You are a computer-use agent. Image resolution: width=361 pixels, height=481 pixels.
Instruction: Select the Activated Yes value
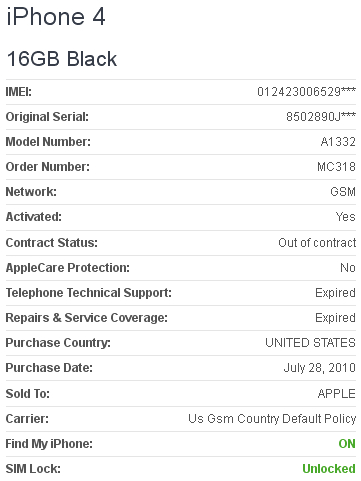click(x=346, y=217)
